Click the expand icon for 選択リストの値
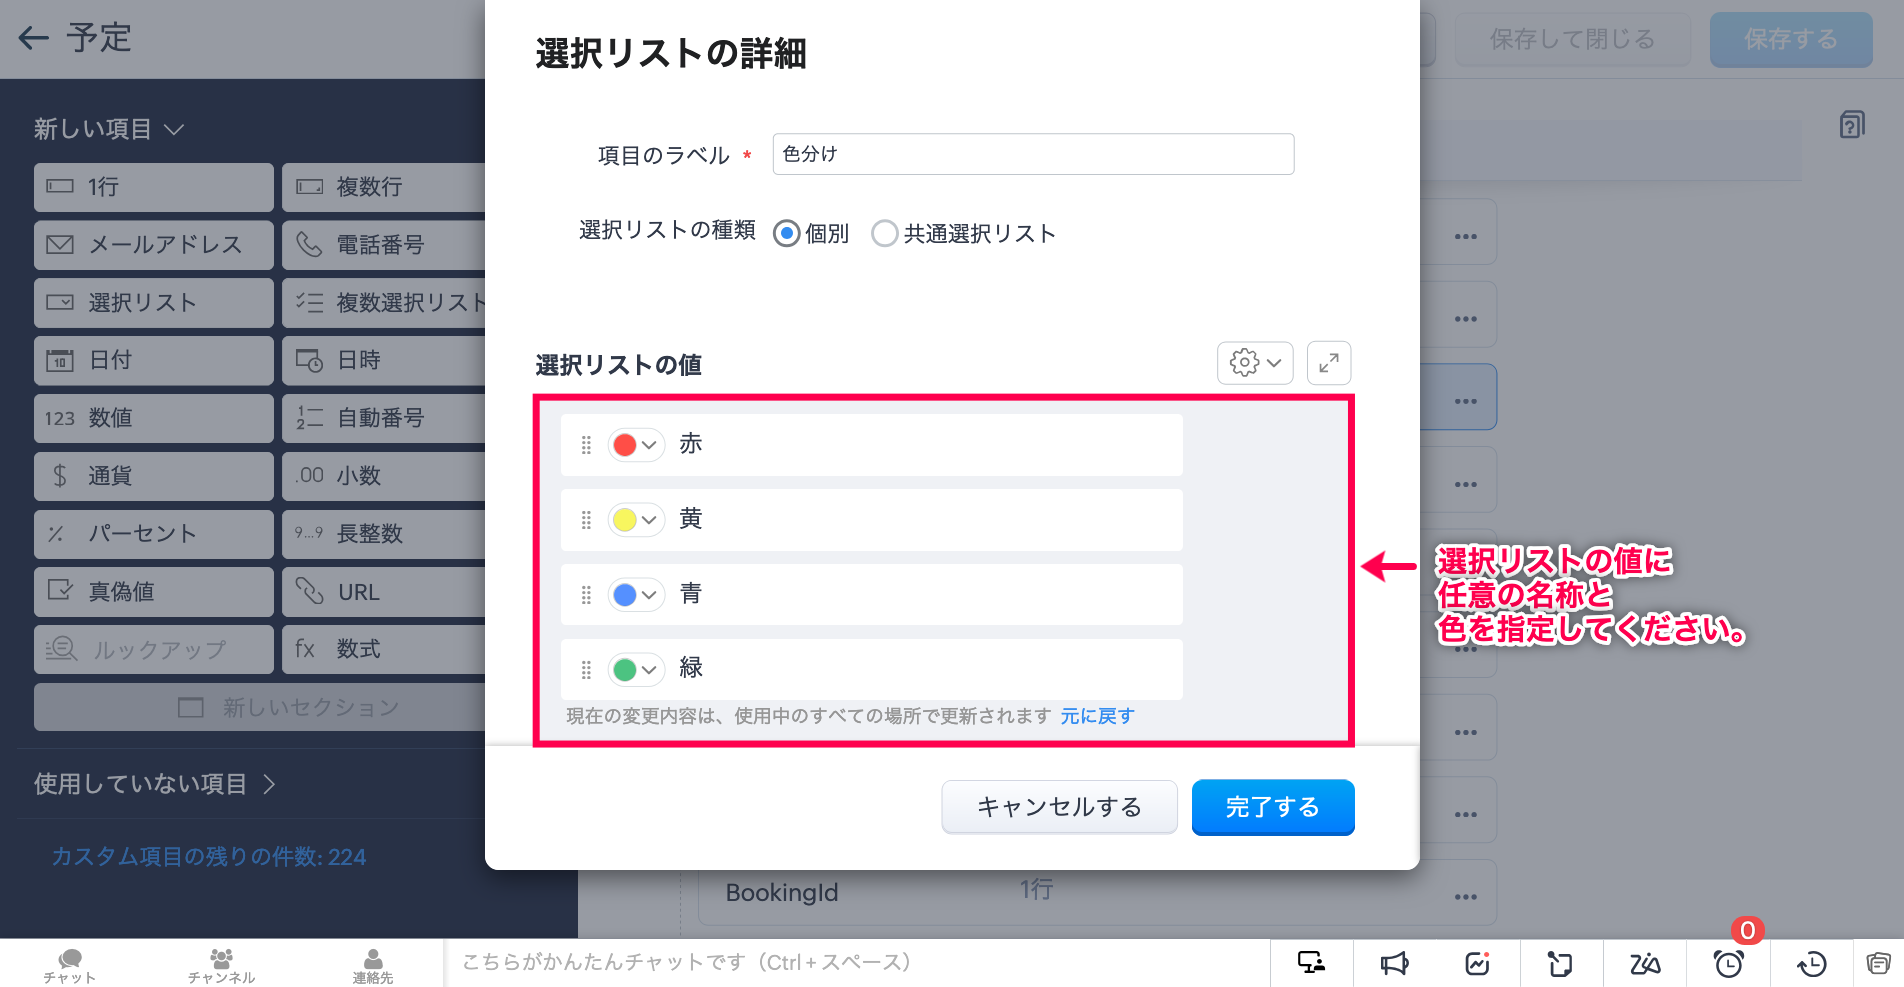The height and width of the screenshot is (987, 1904). click(1328, 363)
